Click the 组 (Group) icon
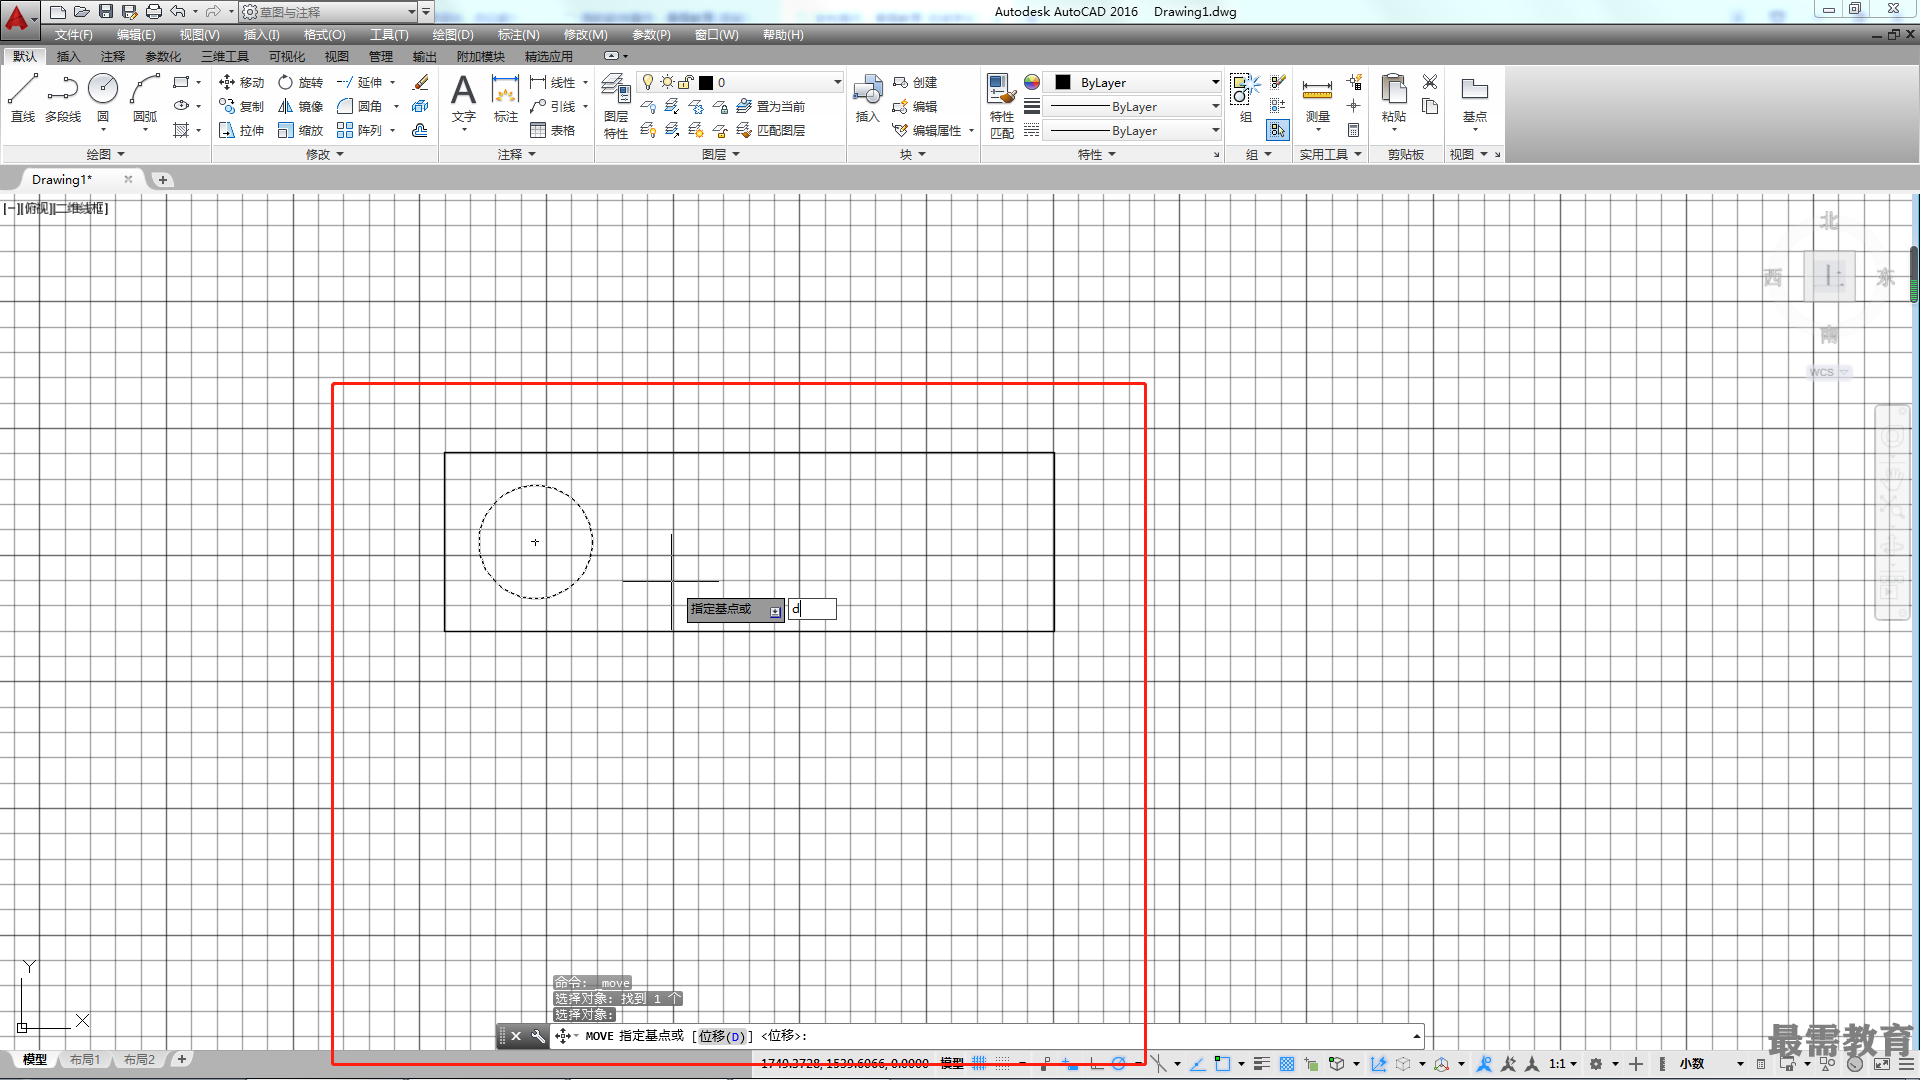1920x1080 pixels. [x=1245, y=98]
